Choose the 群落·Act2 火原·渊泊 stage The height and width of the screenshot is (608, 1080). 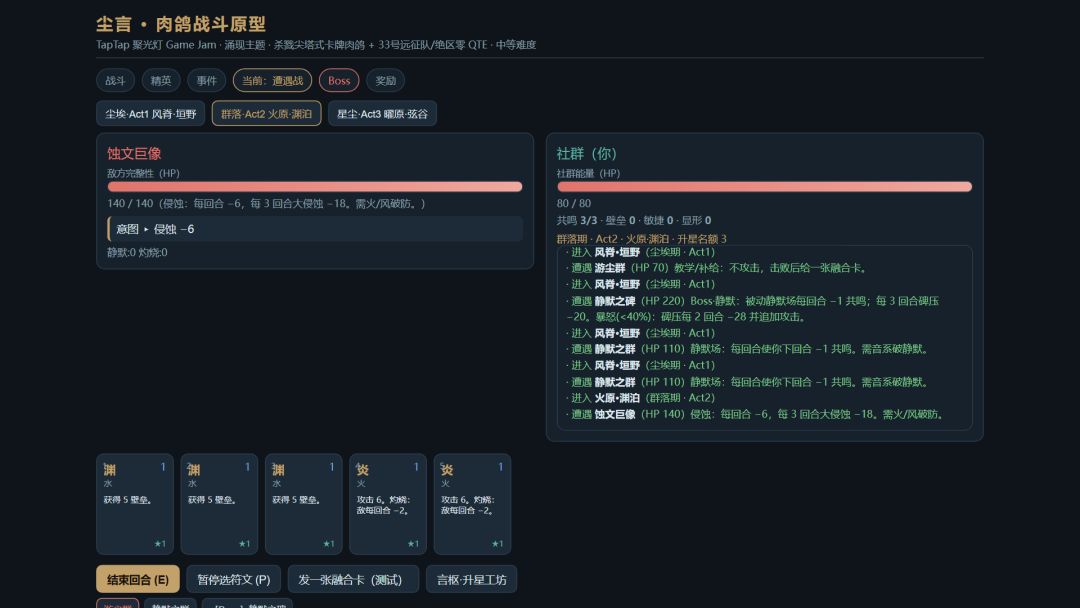pos(267,114)
